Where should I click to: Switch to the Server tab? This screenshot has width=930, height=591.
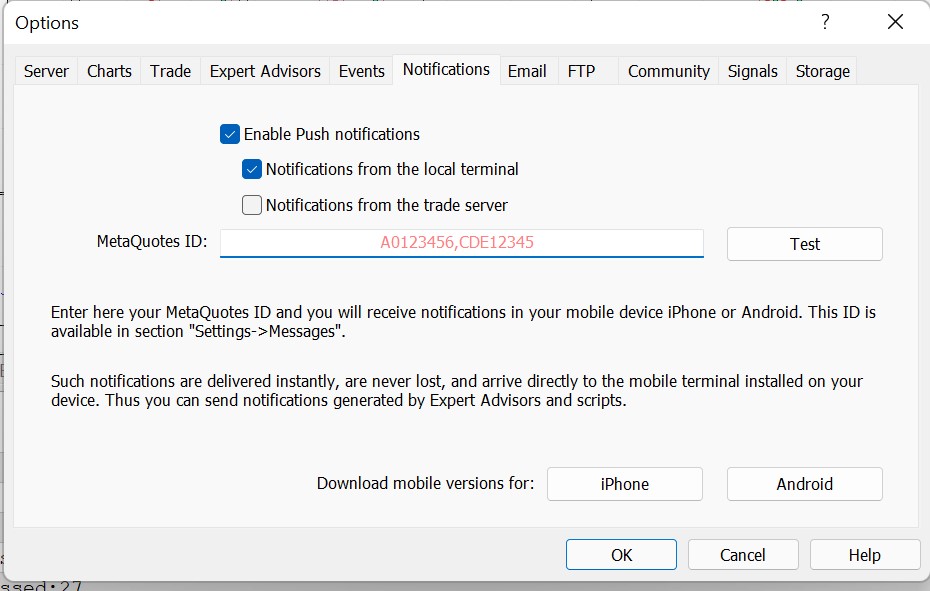pos(47,71)
